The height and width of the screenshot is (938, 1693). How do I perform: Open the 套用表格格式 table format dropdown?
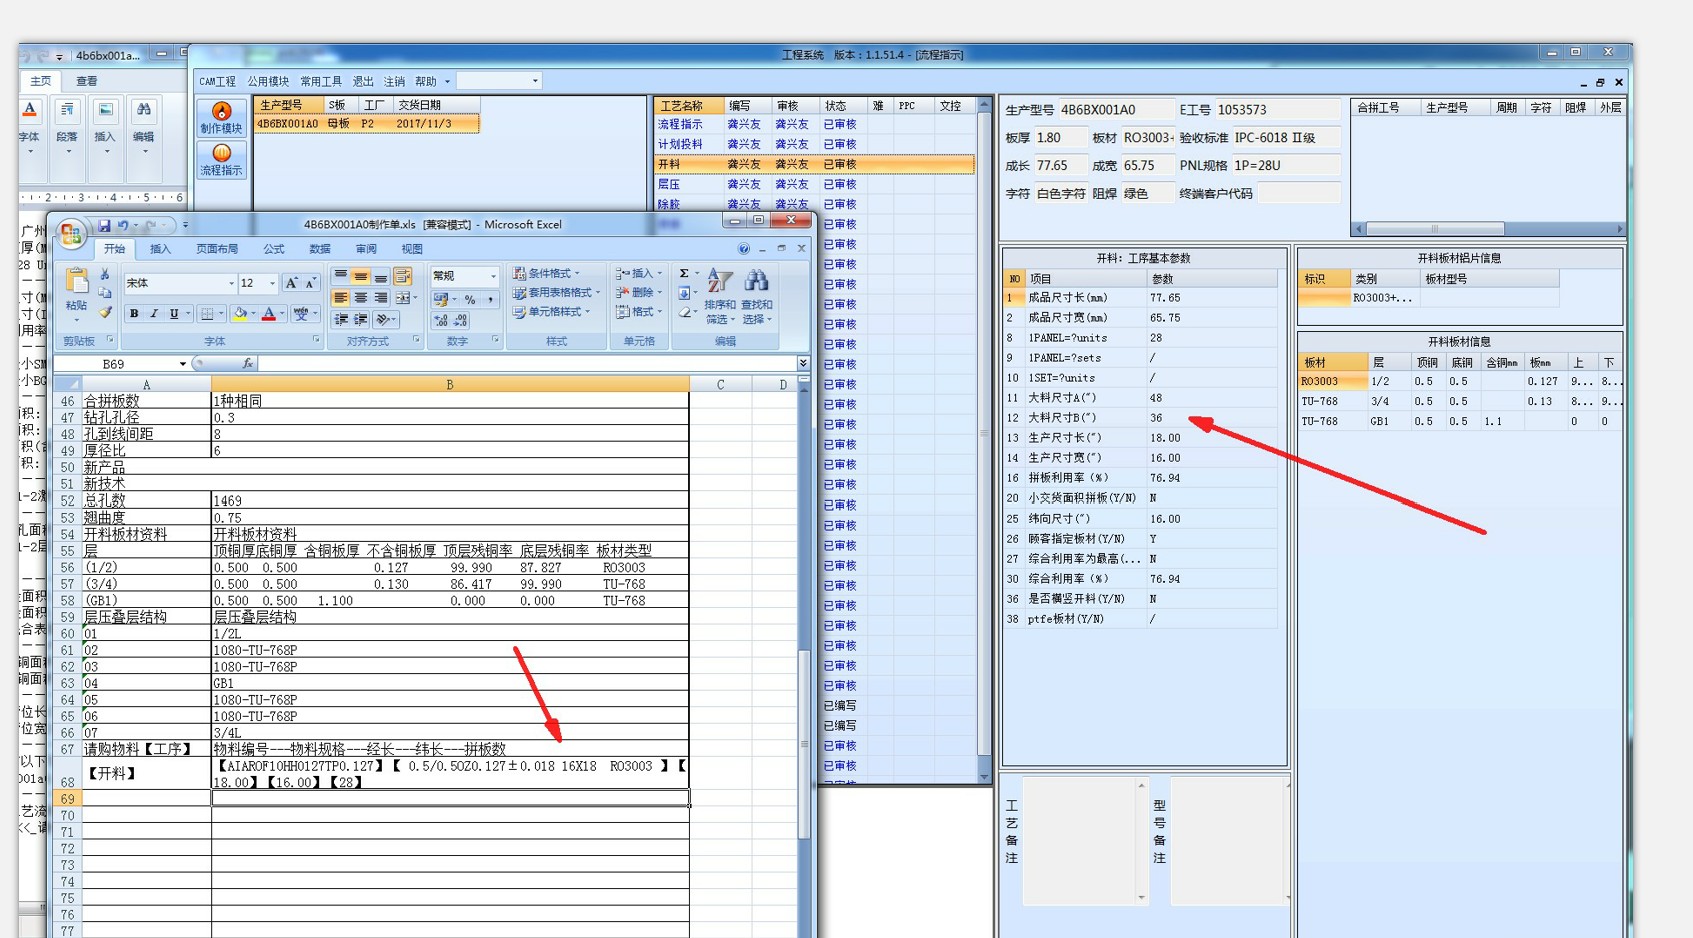click(556, 293)
